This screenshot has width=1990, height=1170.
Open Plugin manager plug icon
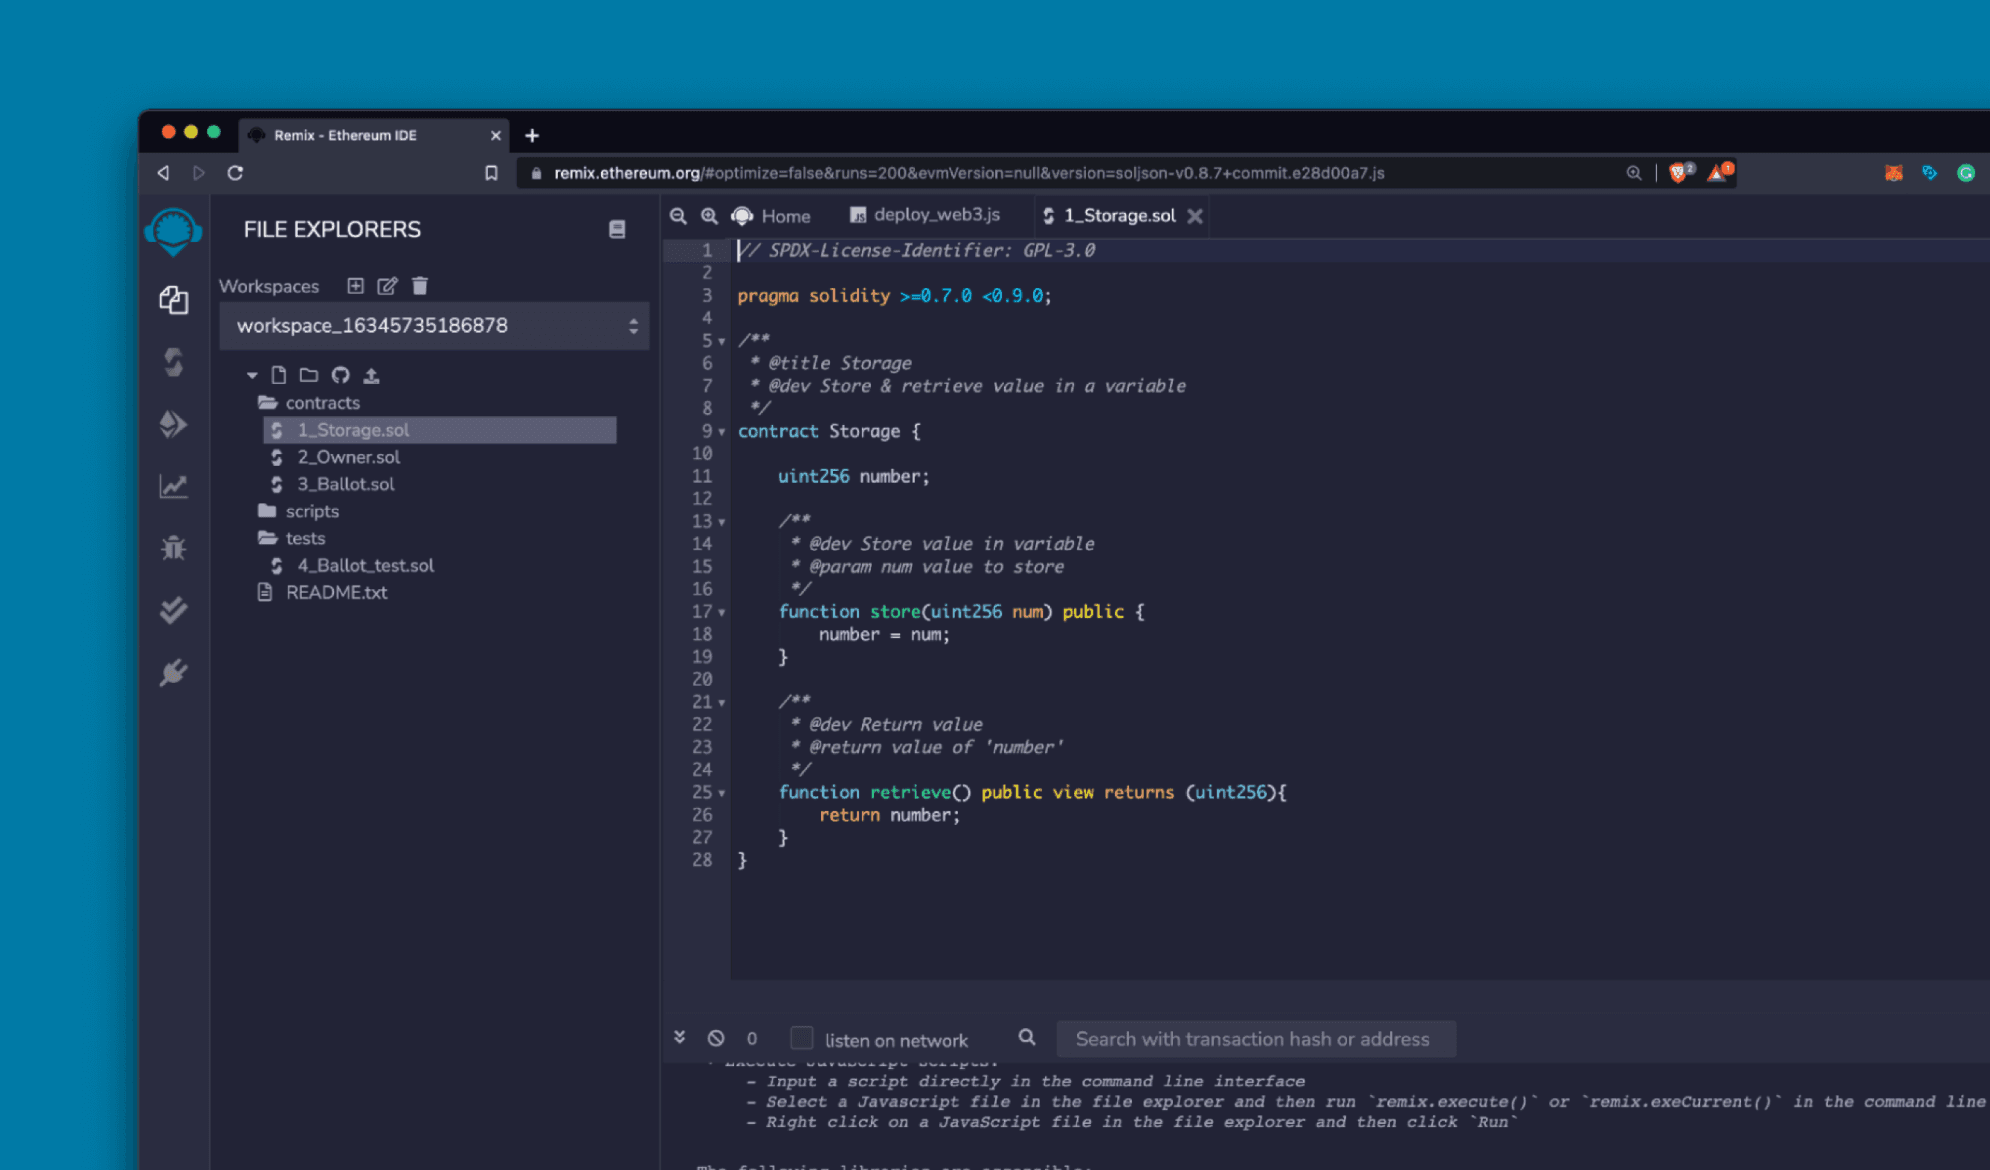tap(174, 672)
